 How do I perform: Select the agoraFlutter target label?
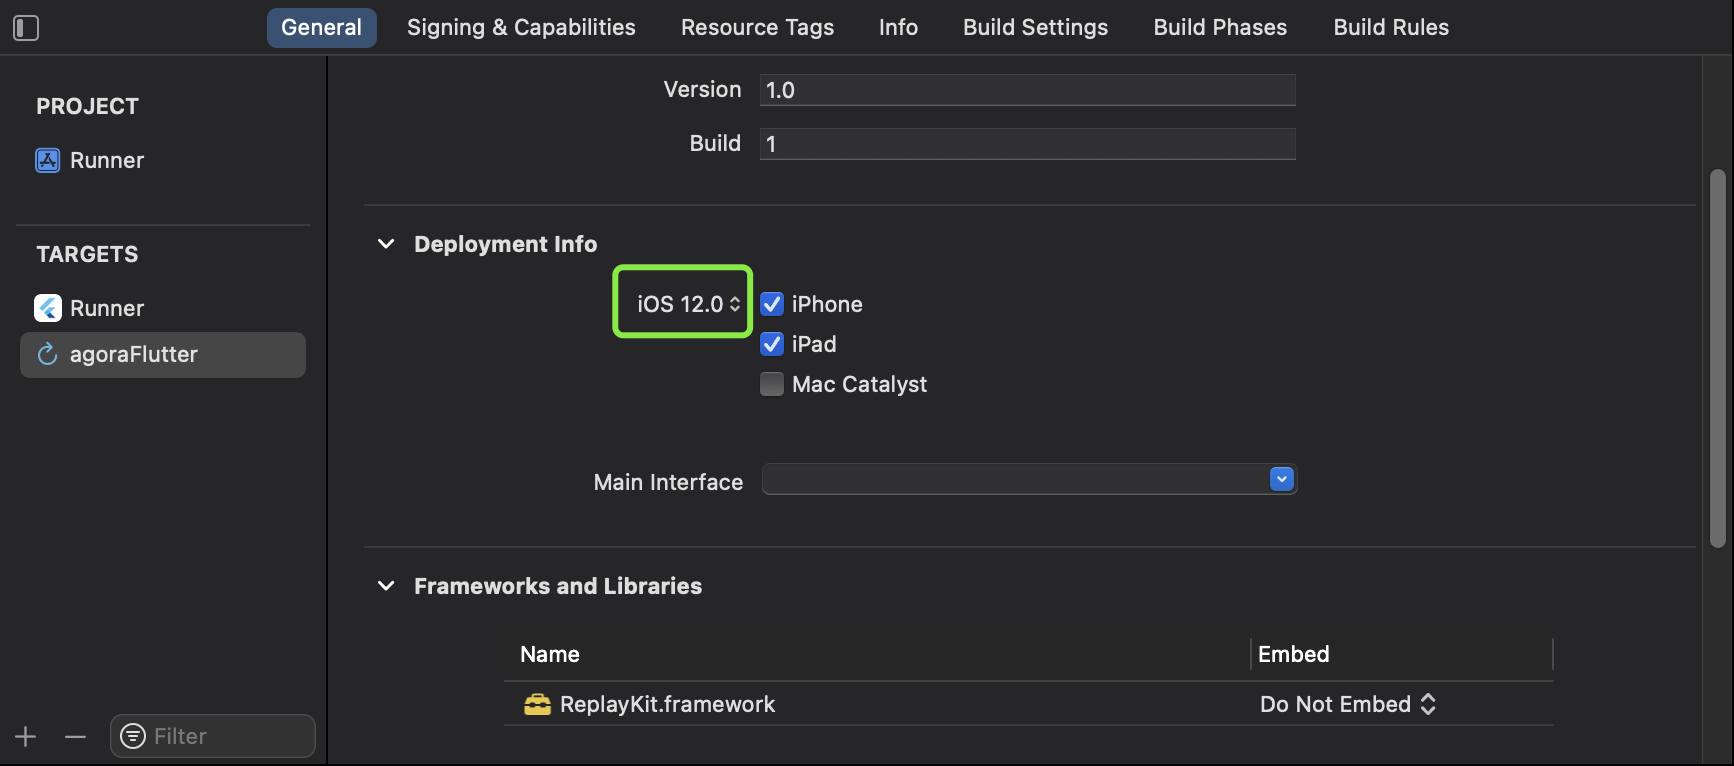point(134,354)
